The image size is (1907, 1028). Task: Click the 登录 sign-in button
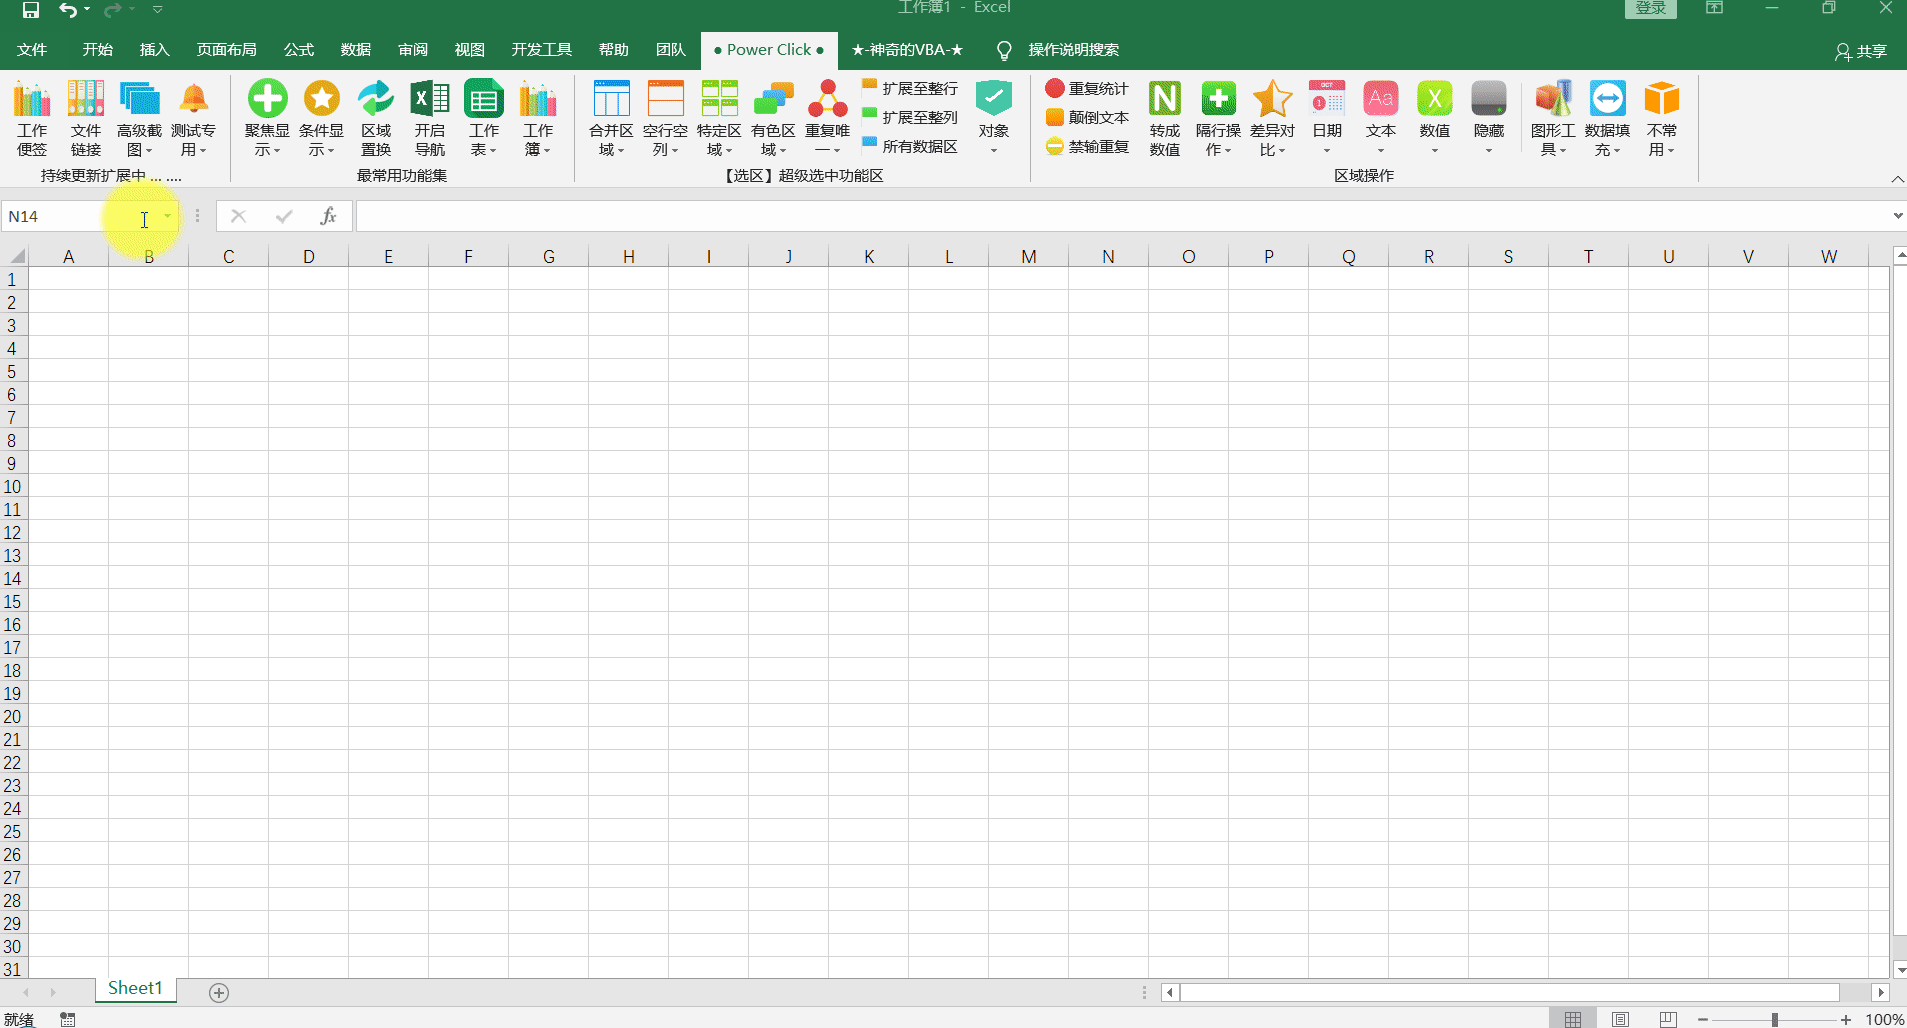coord(1651,8)
